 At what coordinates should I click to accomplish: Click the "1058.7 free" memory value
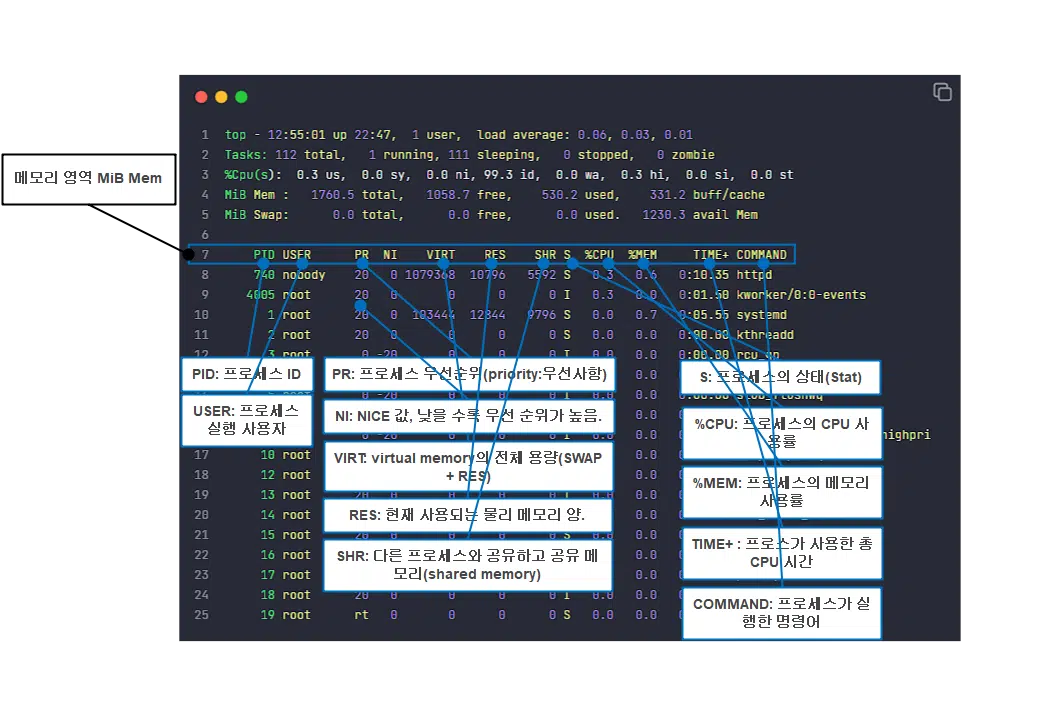coord(469,195)
